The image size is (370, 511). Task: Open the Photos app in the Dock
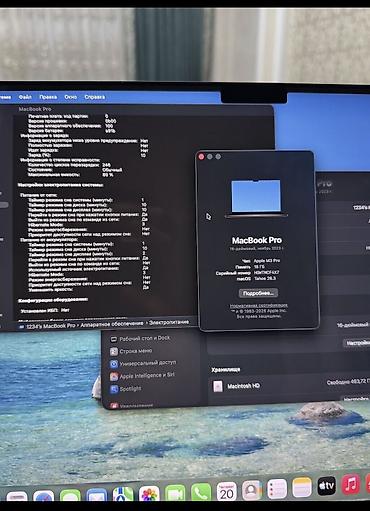coord(149,494)
